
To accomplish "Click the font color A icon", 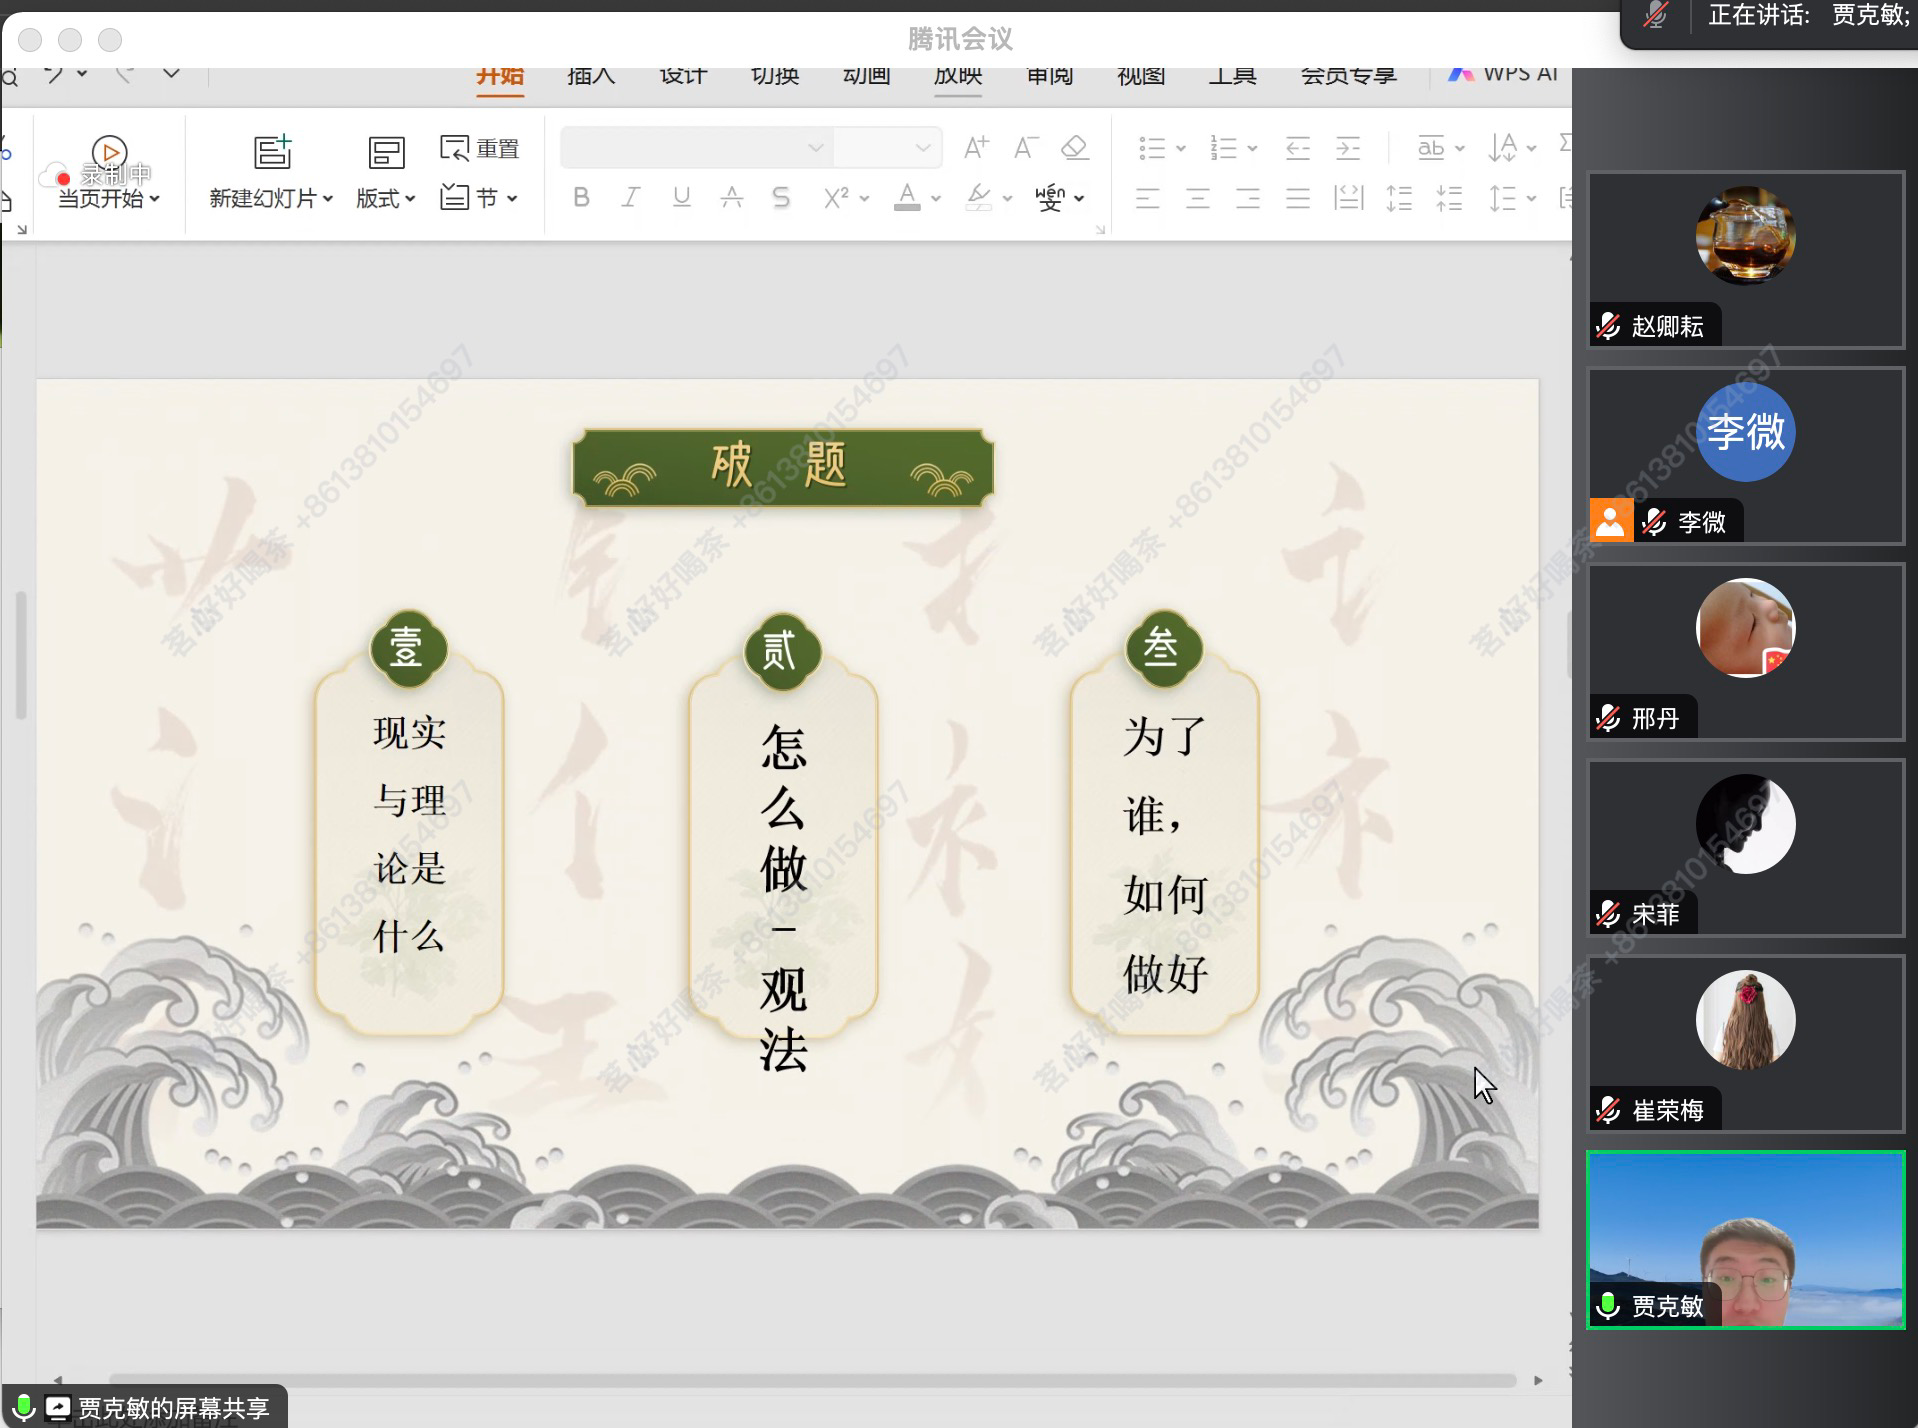I will pos(907,197).
